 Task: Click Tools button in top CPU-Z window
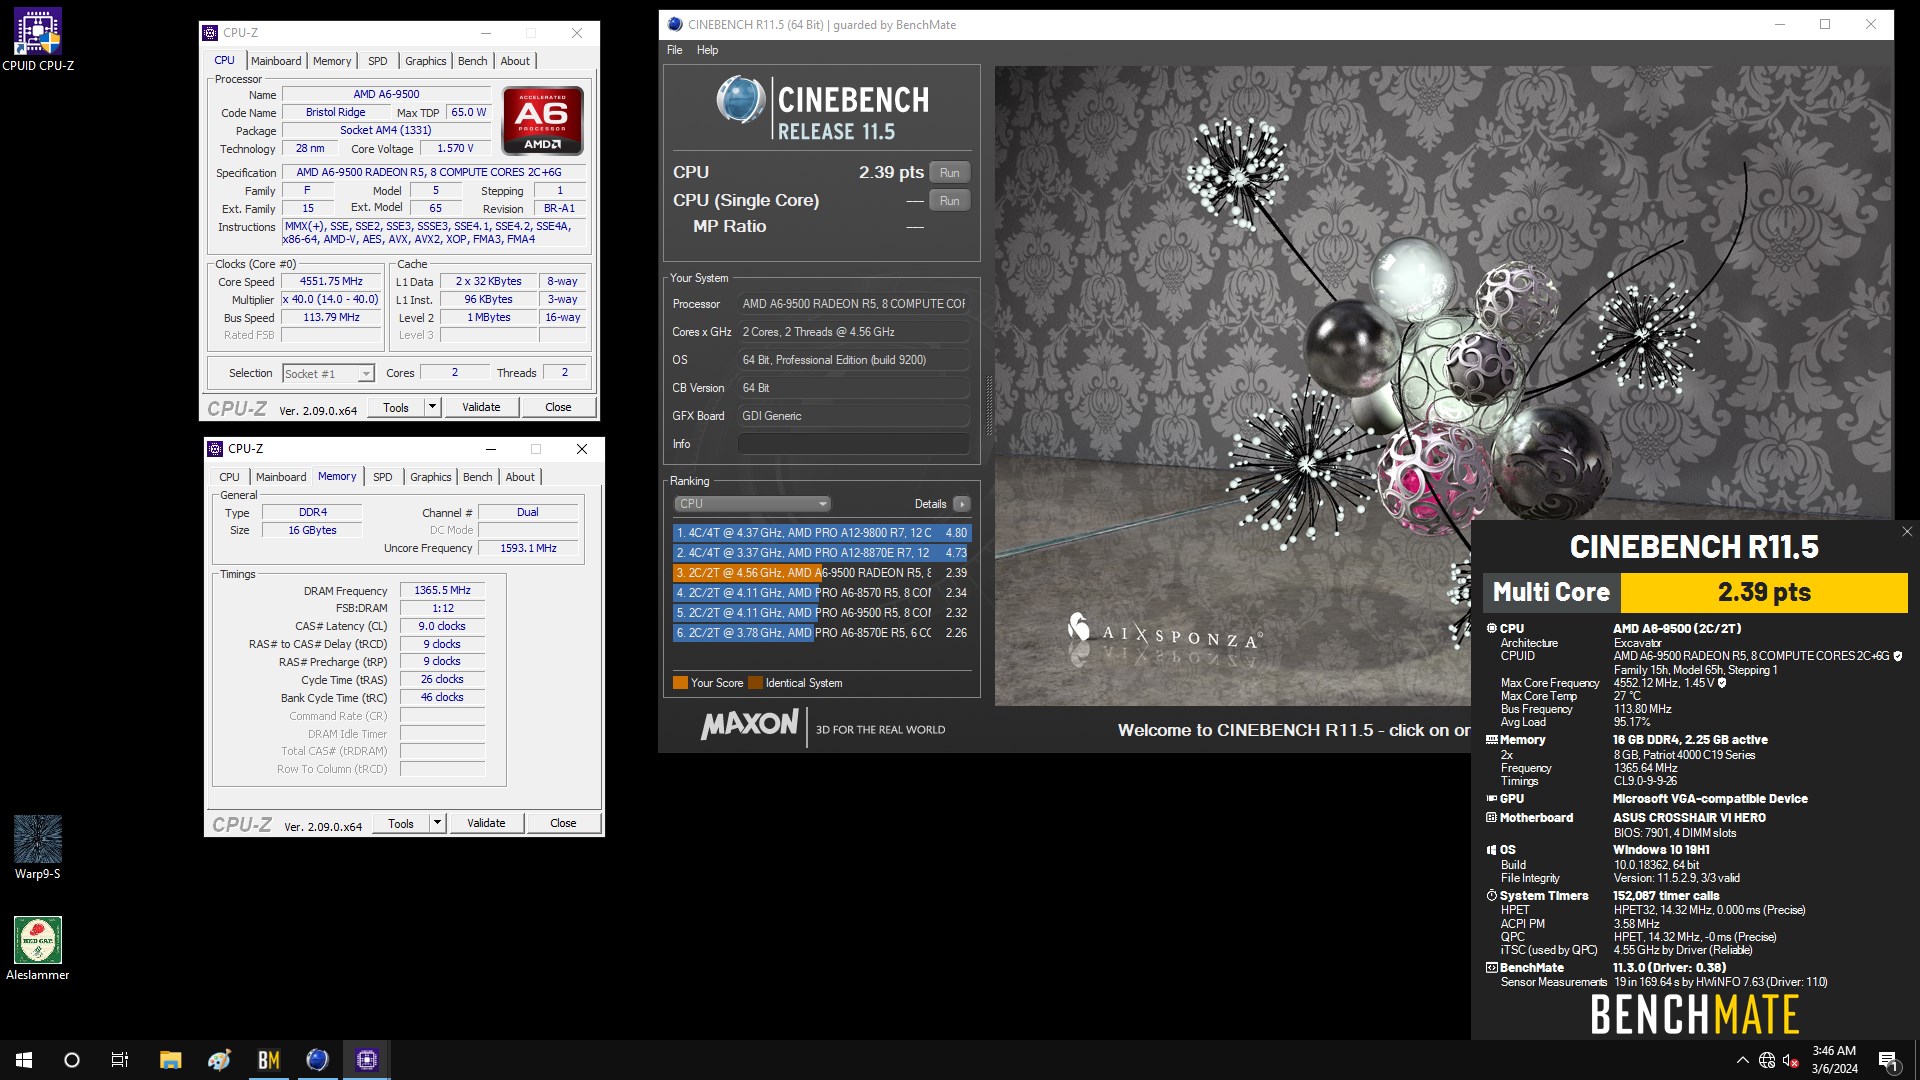(396, 407)
